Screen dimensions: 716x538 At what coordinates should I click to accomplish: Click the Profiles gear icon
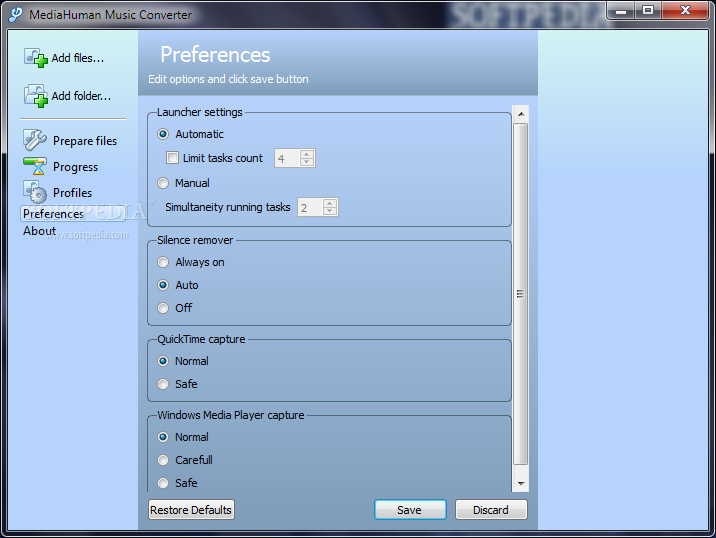click(x=35, y=192)
